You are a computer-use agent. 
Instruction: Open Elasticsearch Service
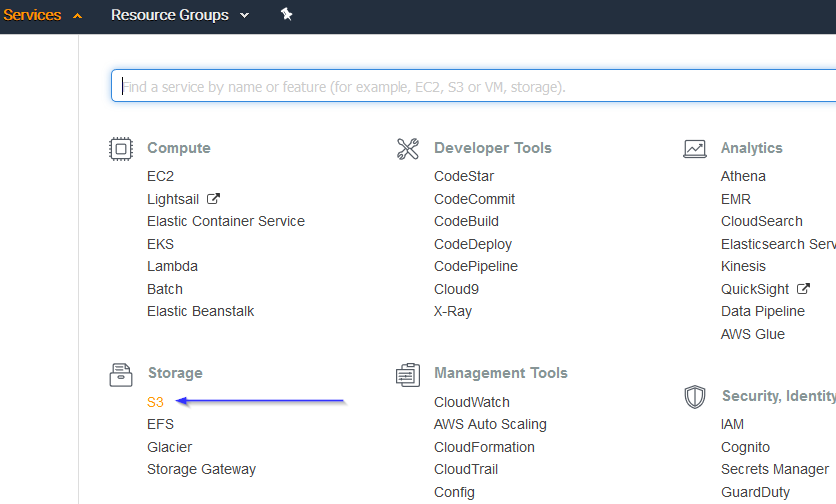click(x=778, y=244)
